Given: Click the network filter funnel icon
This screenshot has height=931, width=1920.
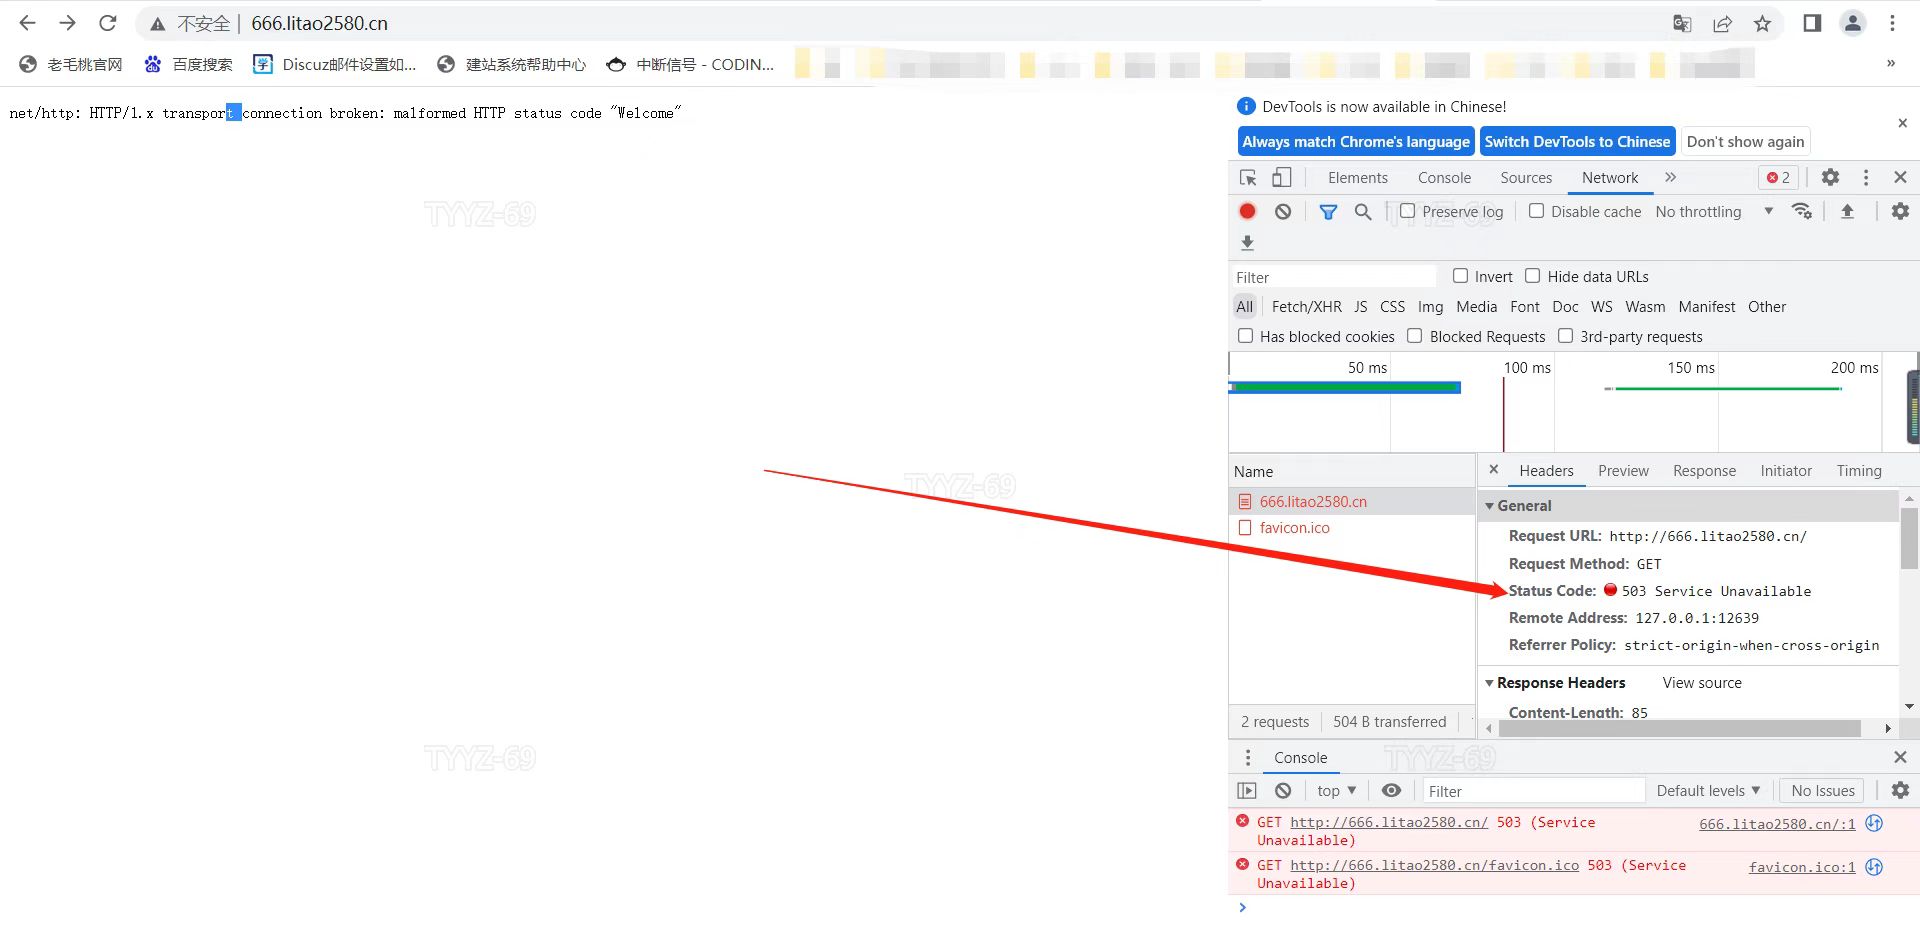Looking at the screenshot, I should tap(1328, 212).
